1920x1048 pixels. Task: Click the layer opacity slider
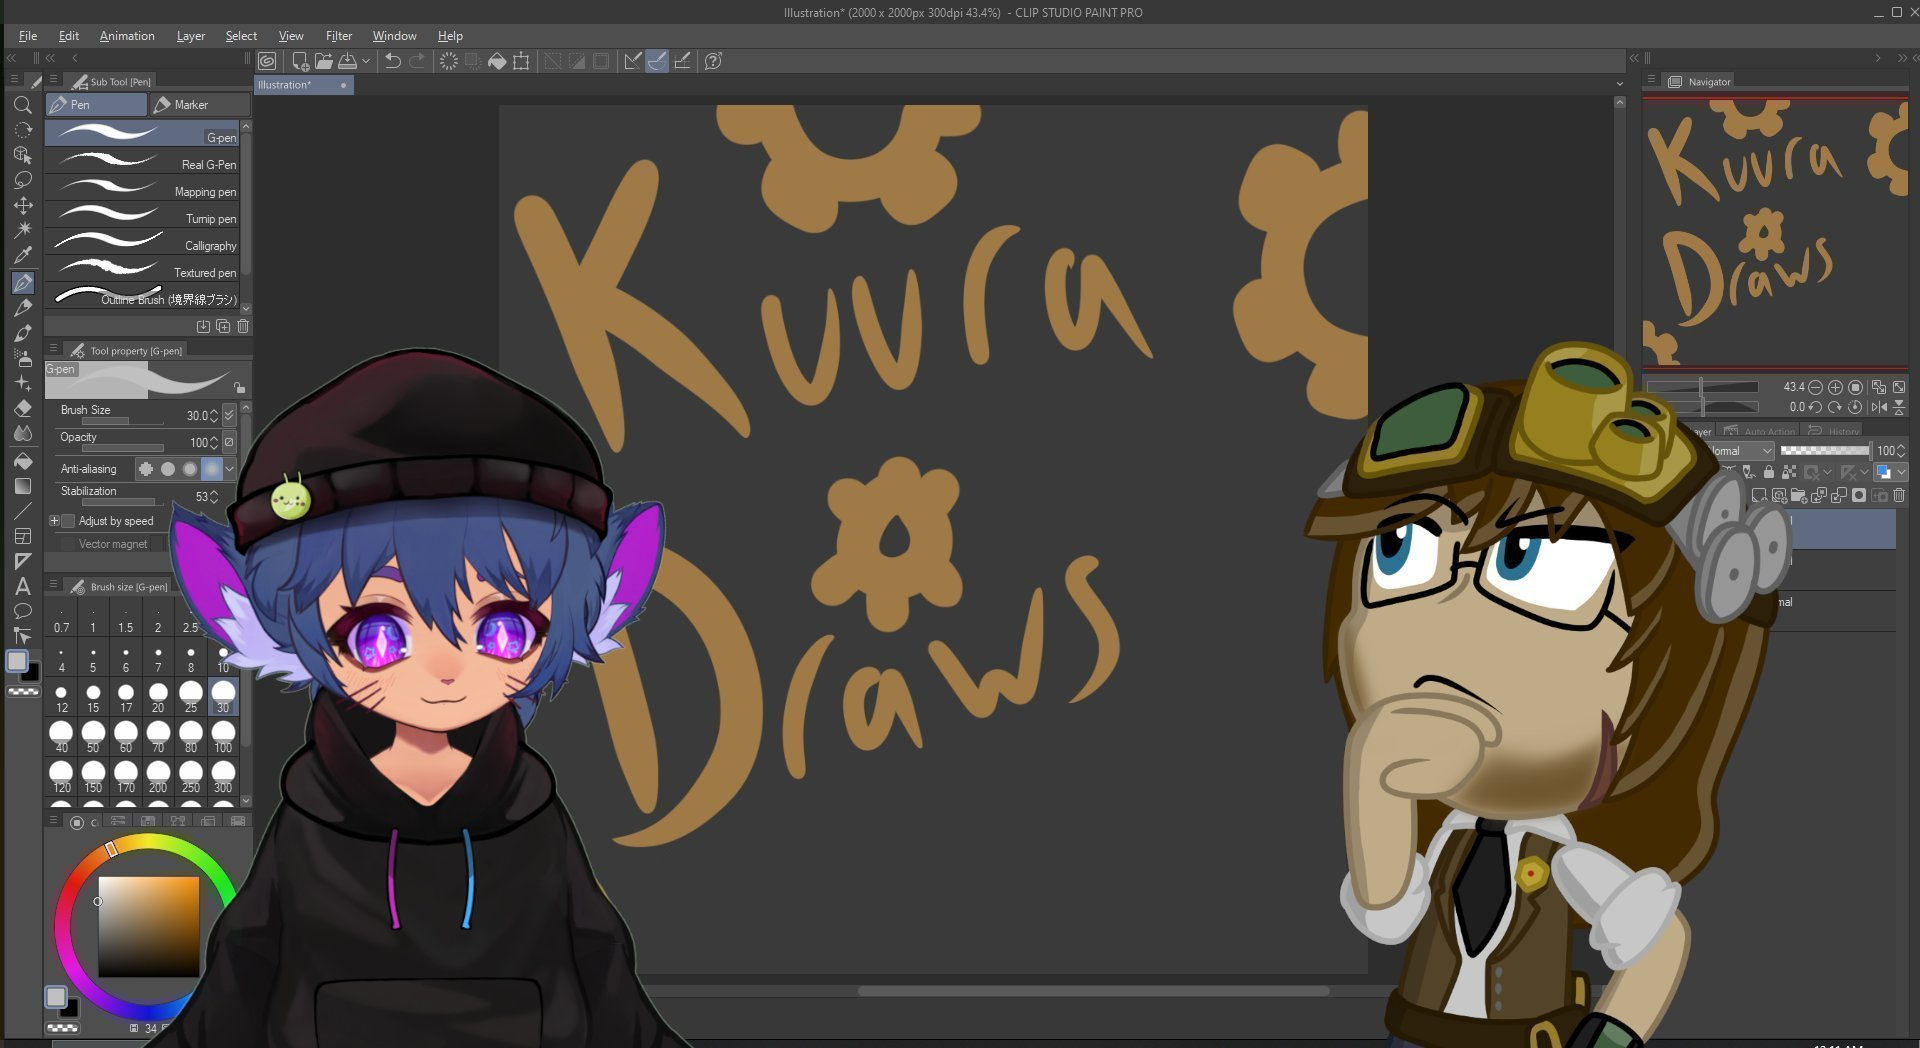pos(1824,451)
